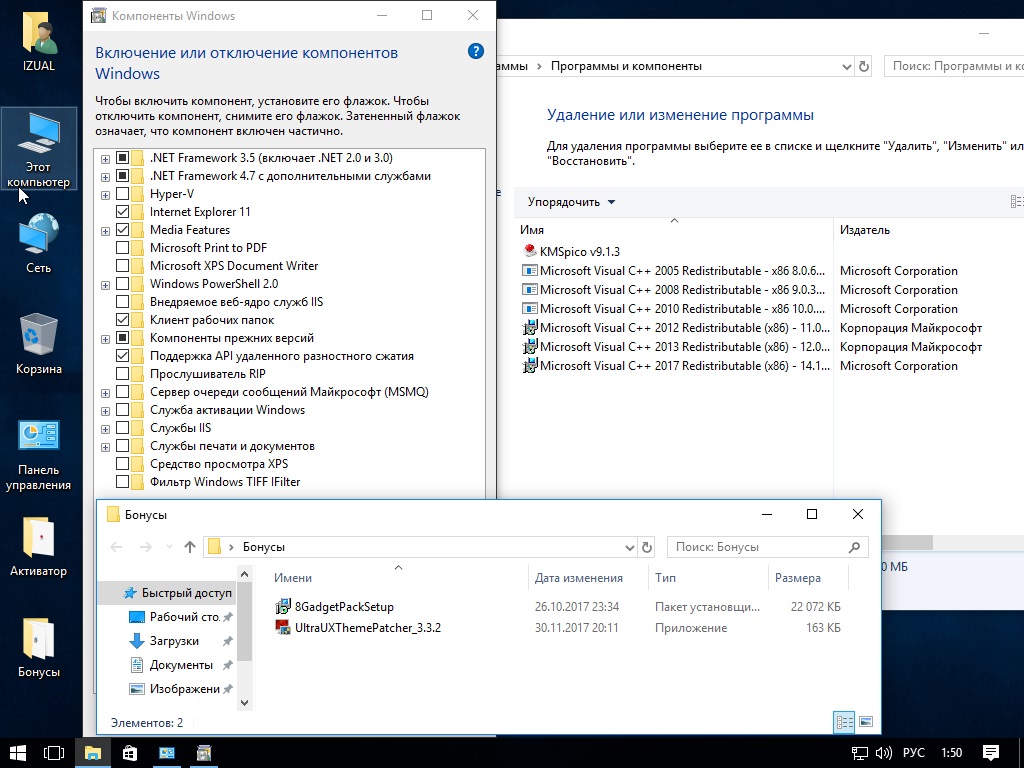The image size is (1024, 768).
Task: Click the network icon in system tray
Action: (860, 753)
